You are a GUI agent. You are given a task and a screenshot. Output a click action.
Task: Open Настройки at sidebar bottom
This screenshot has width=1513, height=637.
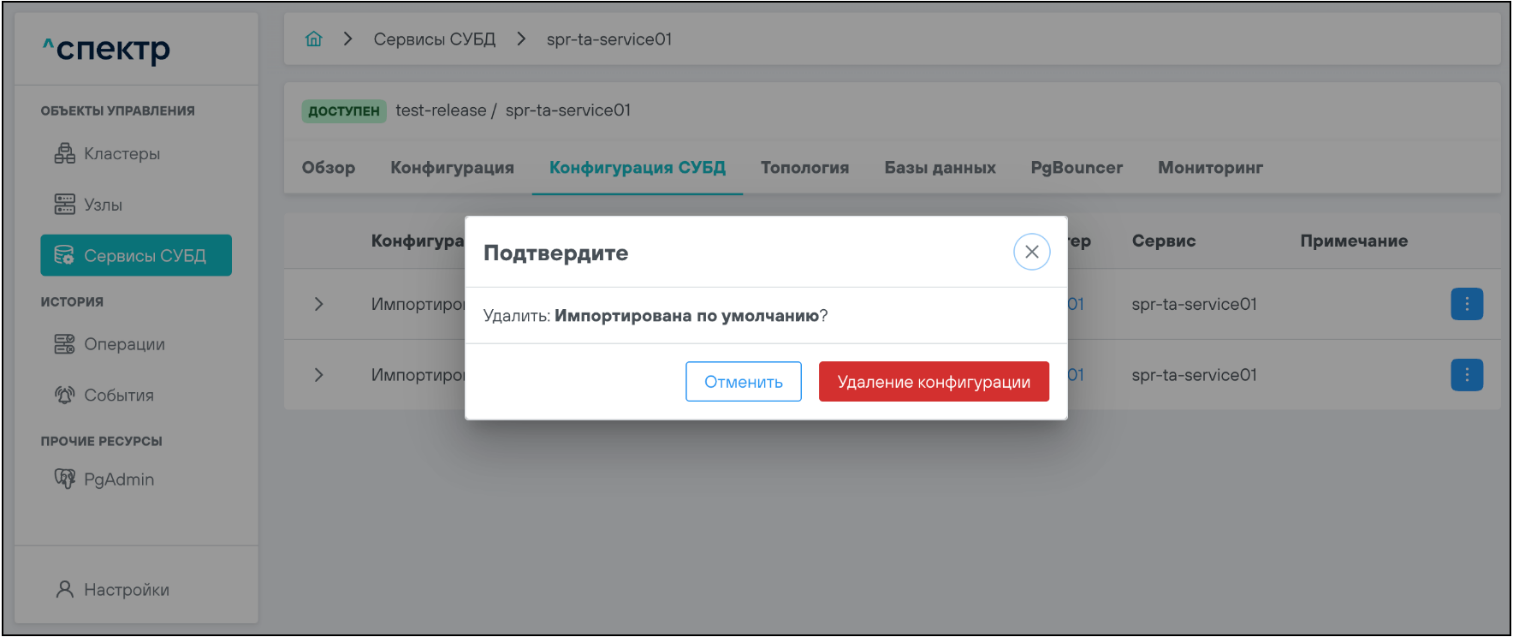[112, 589]
